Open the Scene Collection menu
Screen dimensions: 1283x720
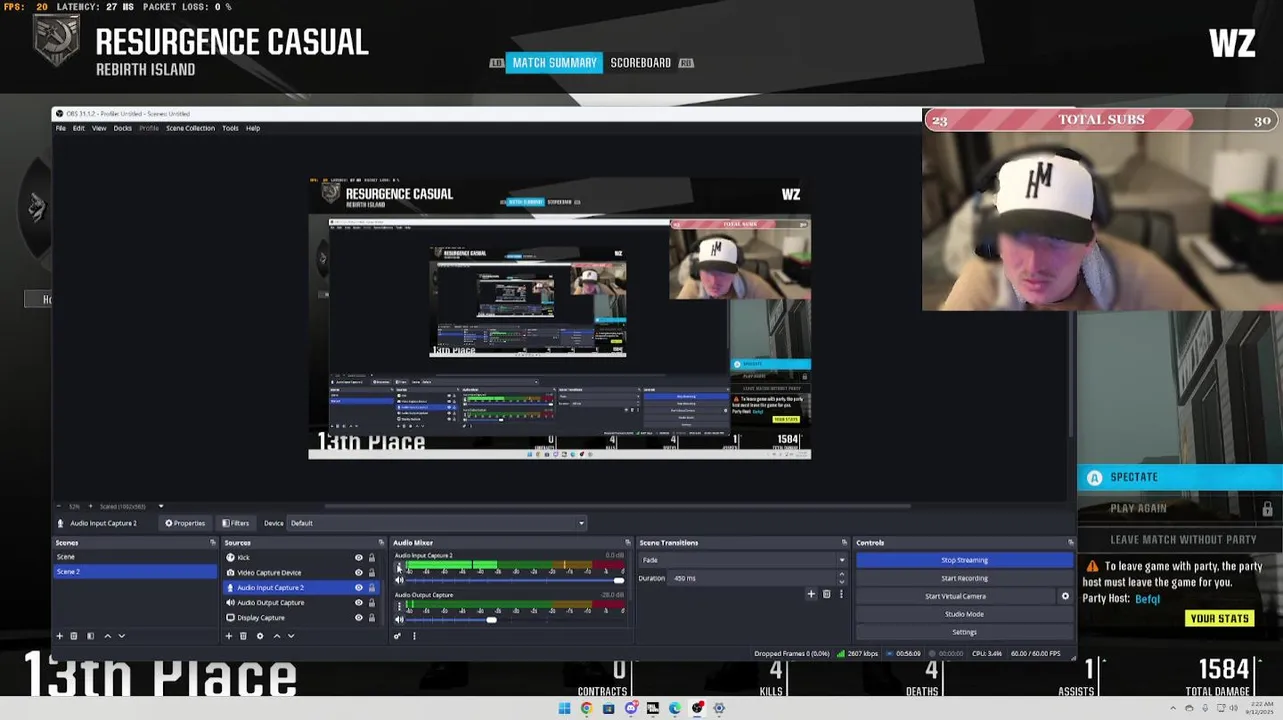pos(190,128)
